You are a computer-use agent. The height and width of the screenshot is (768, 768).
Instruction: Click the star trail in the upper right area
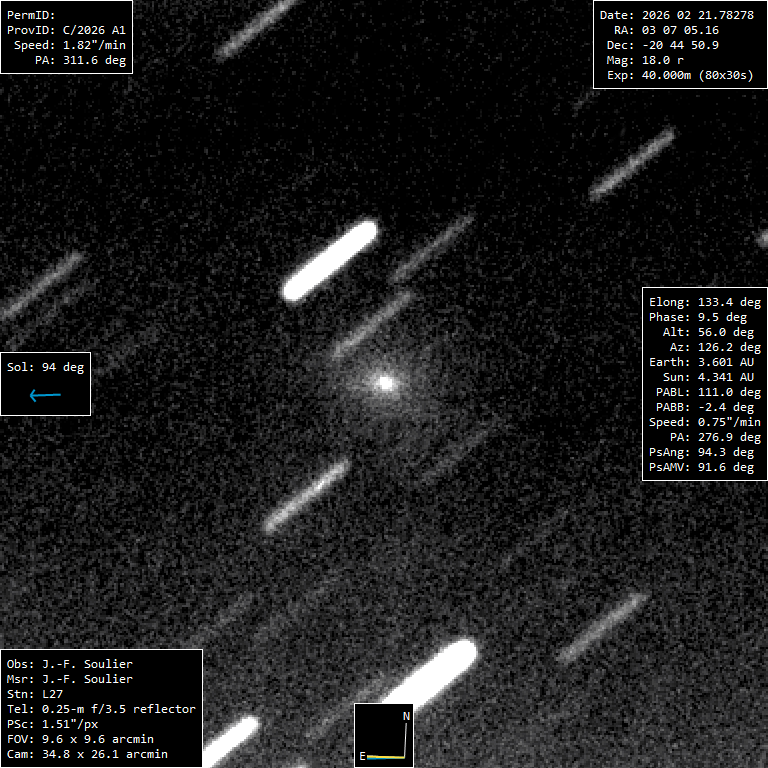[x=632, y=163]
